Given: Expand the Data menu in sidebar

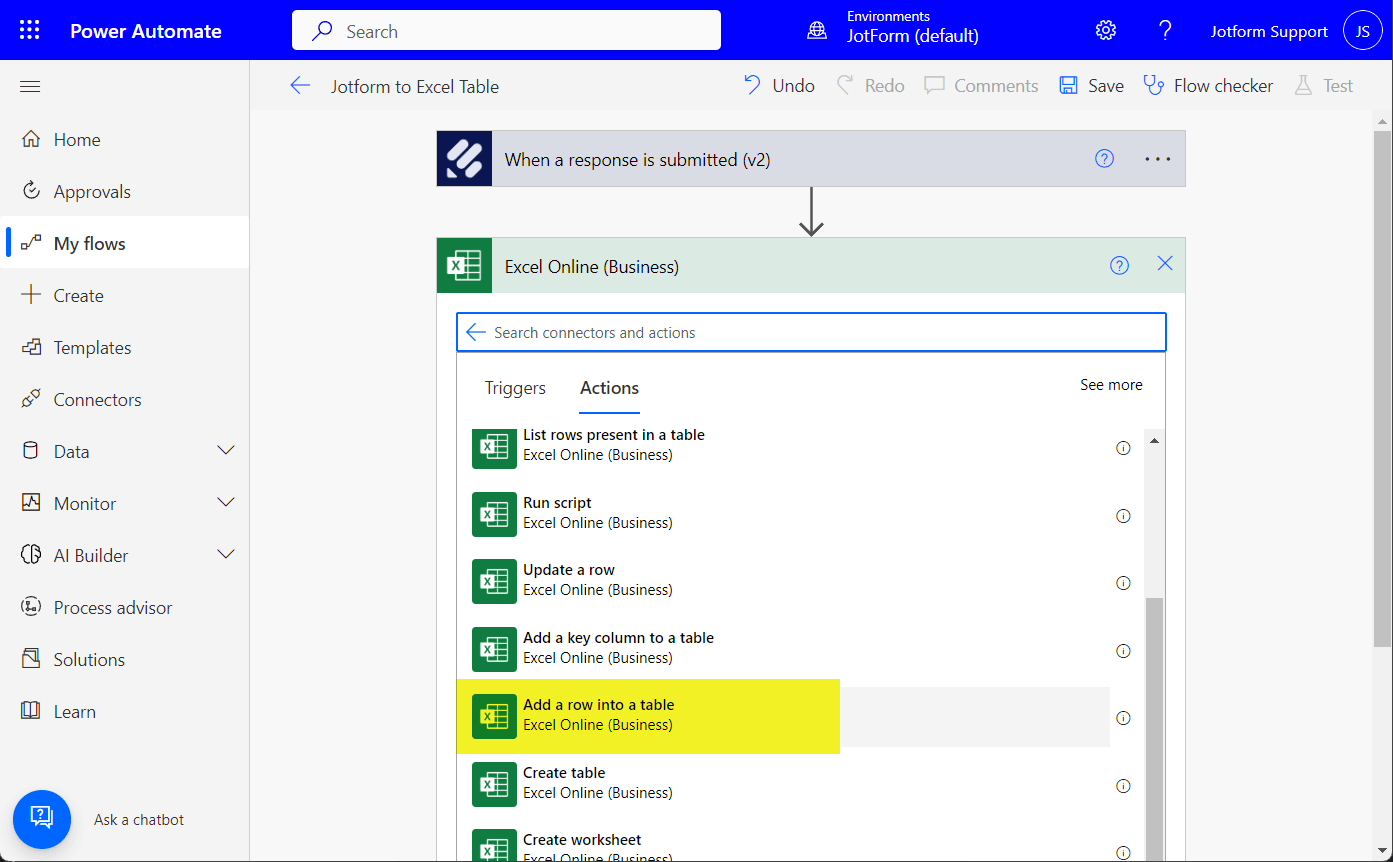Looking at the screenshot, I should coord(226,451).
